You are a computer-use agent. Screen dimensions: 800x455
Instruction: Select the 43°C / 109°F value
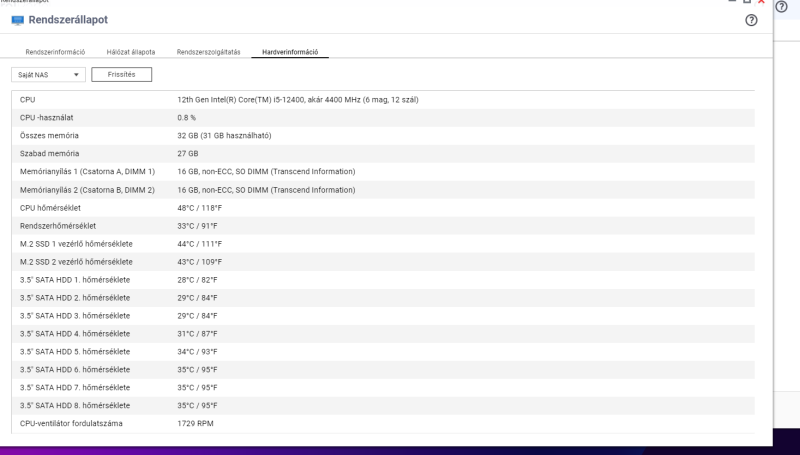click(199, 262)
